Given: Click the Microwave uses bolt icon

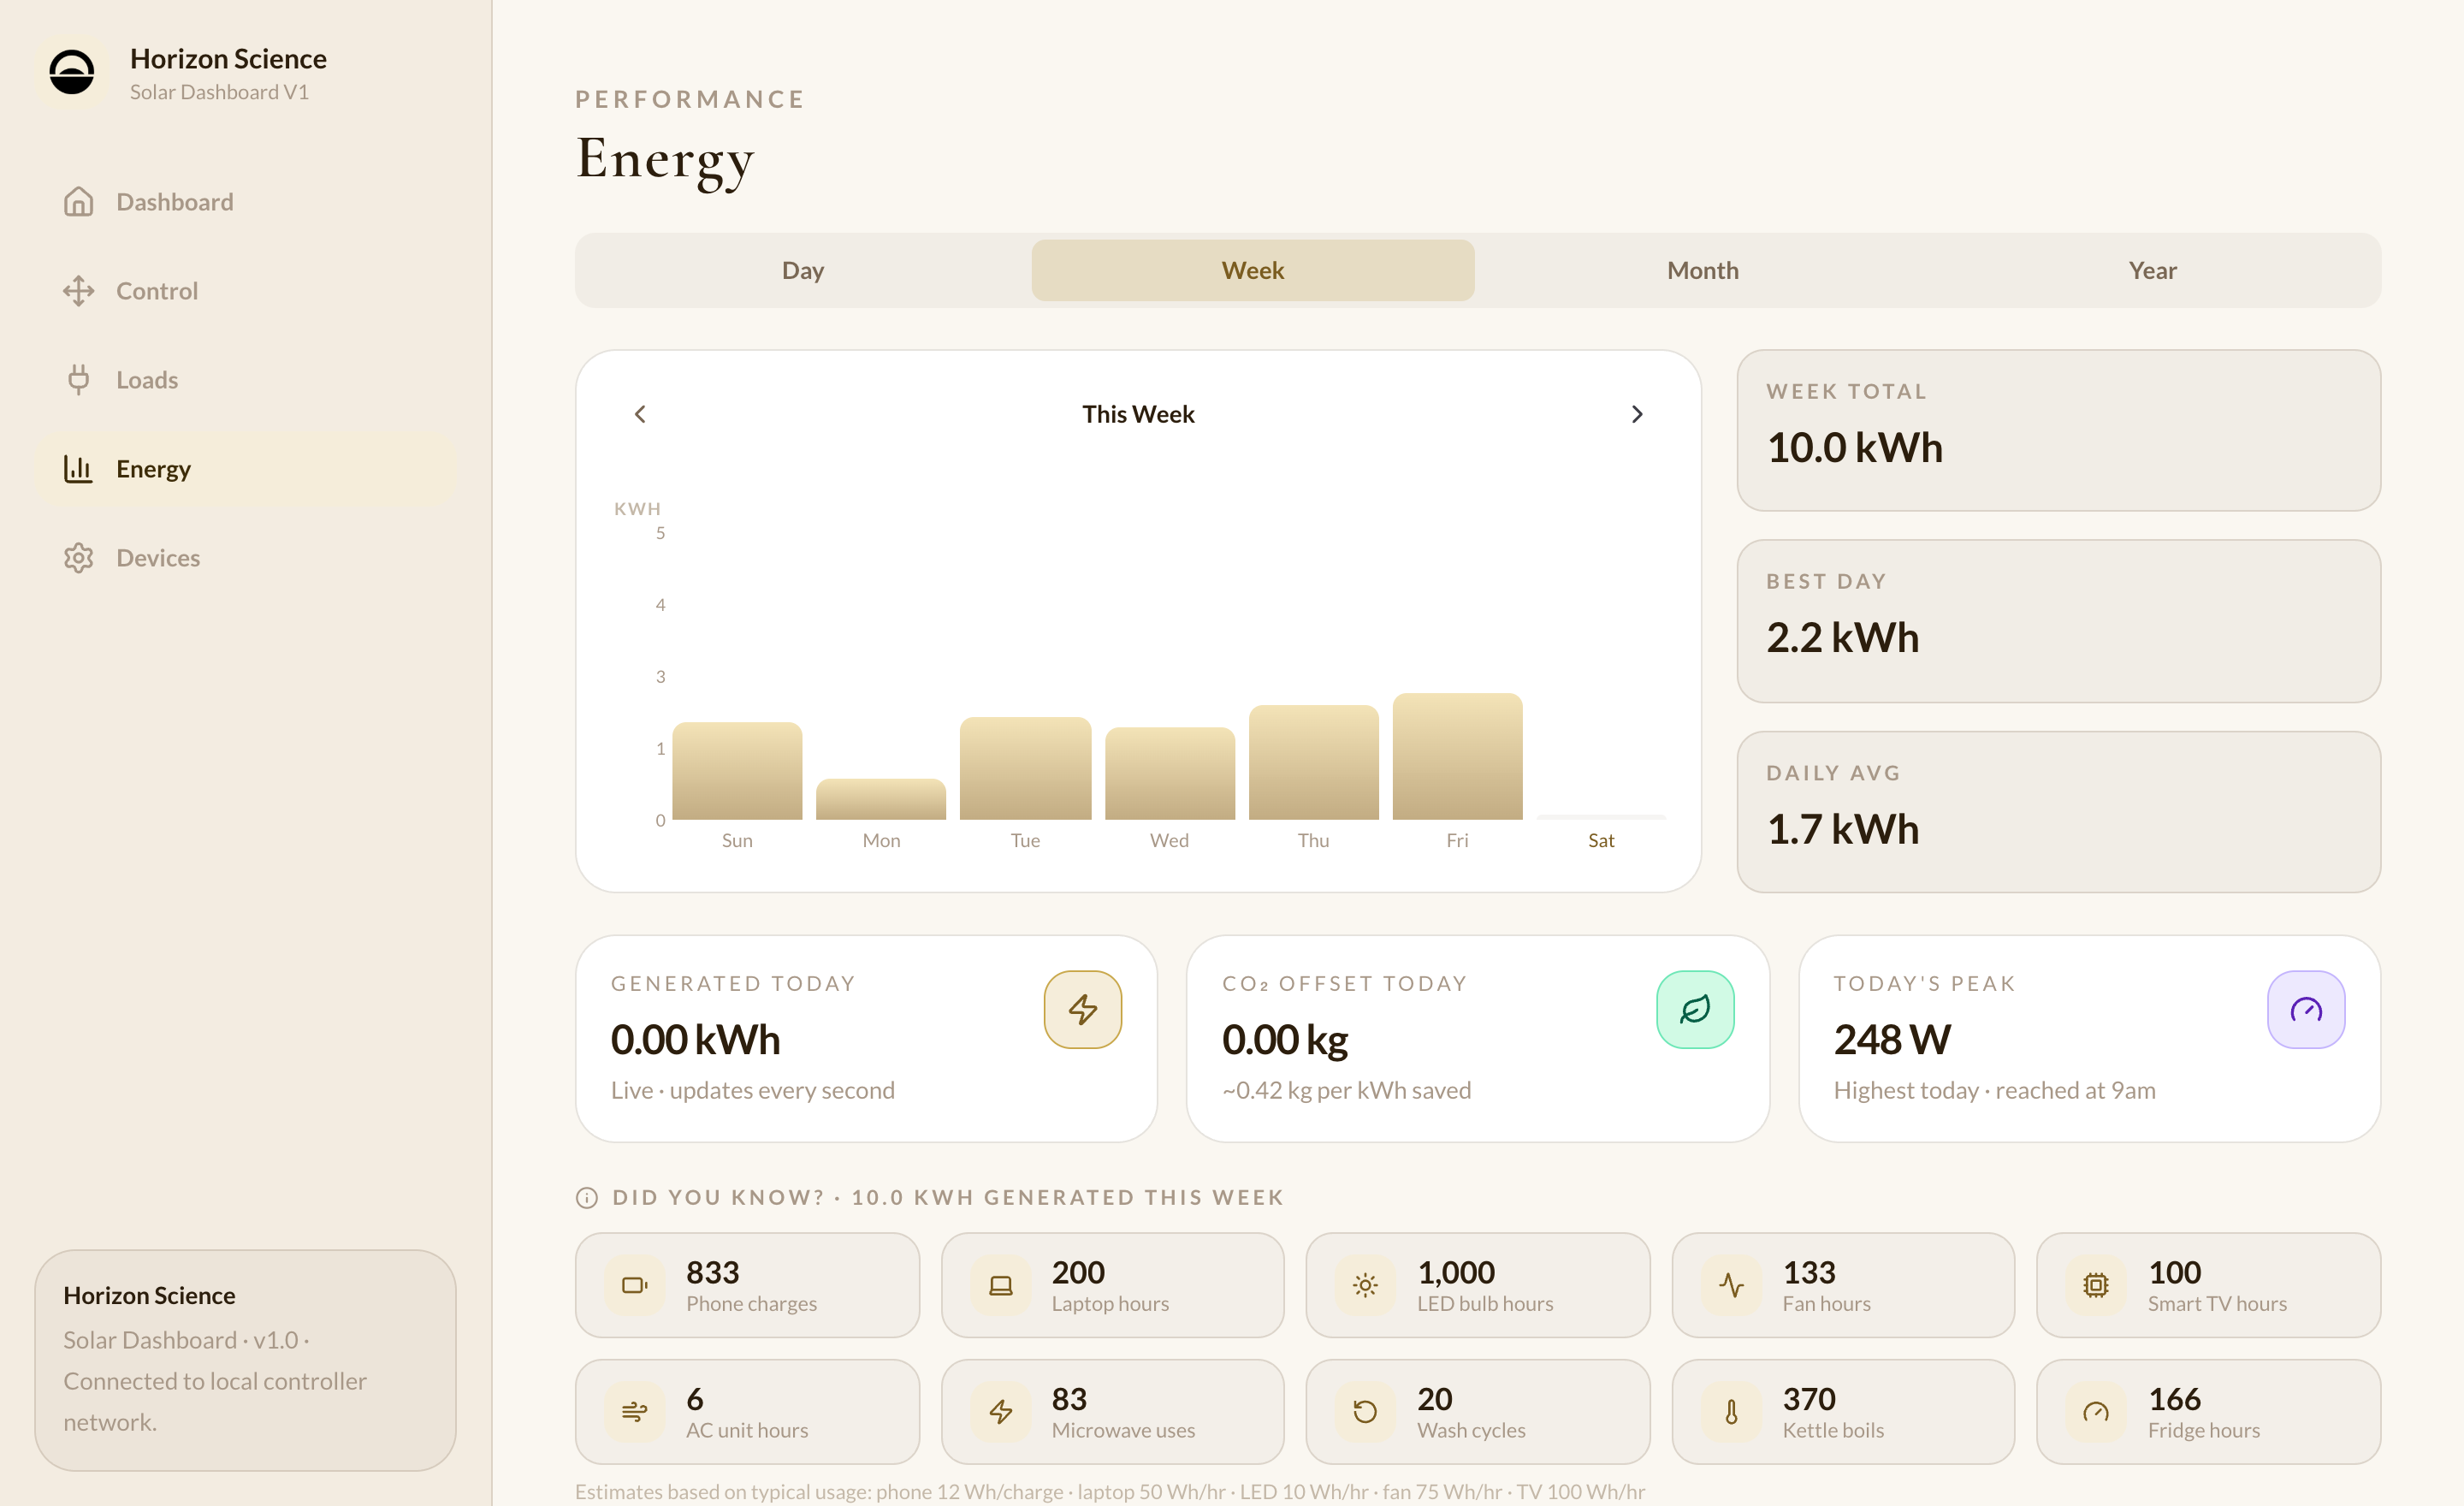Looking at the screenshot, I should [1001, 1412].
